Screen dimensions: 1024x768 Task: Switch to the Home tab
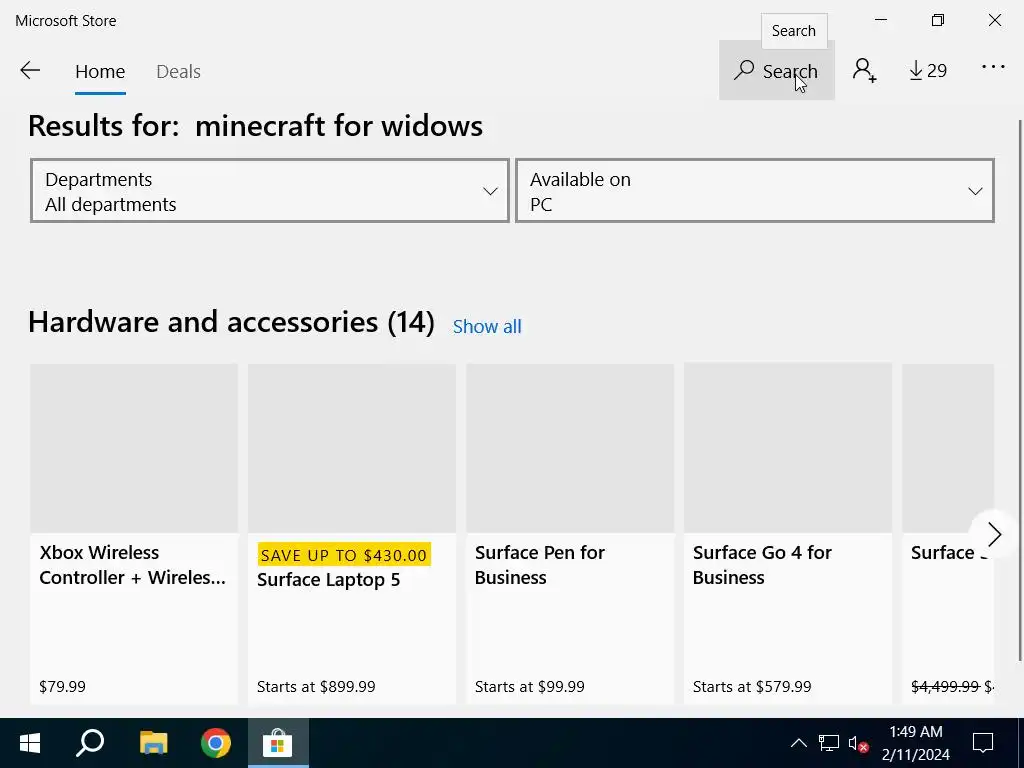100,71
